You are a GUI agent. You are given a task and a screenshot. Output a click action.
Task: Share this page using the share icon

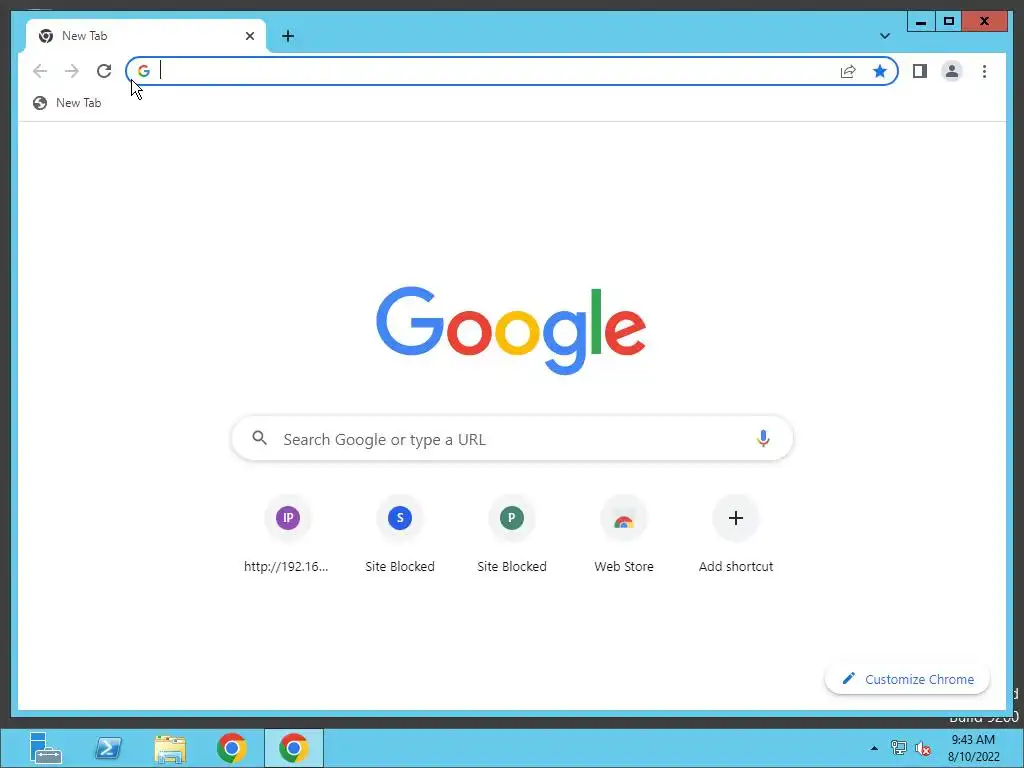coord(848,71)
